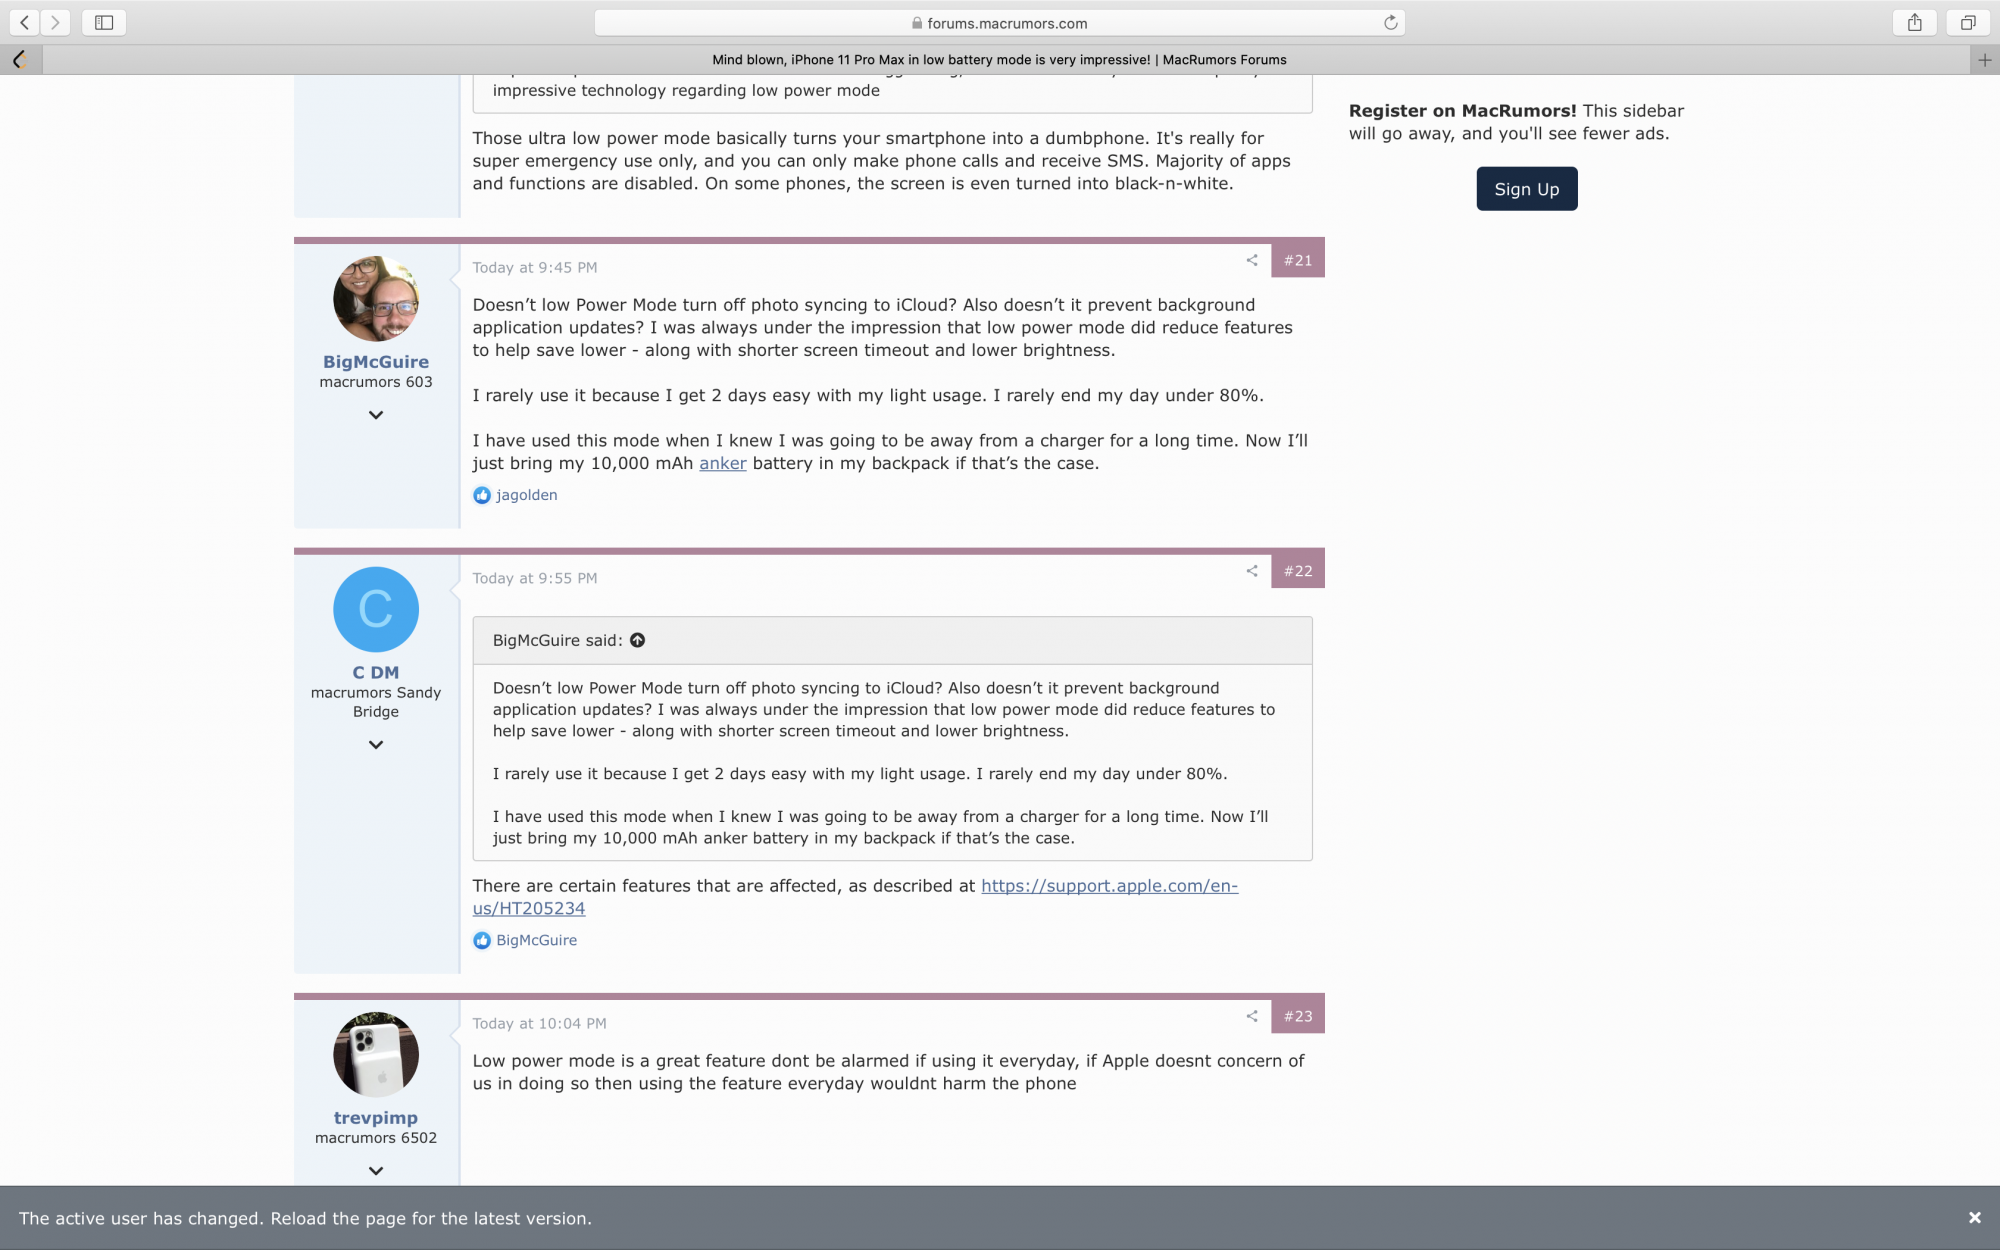Open the support.apple.com HT205234 link
This screenshot has height=1250, width=2000.
coord(1108,886)
